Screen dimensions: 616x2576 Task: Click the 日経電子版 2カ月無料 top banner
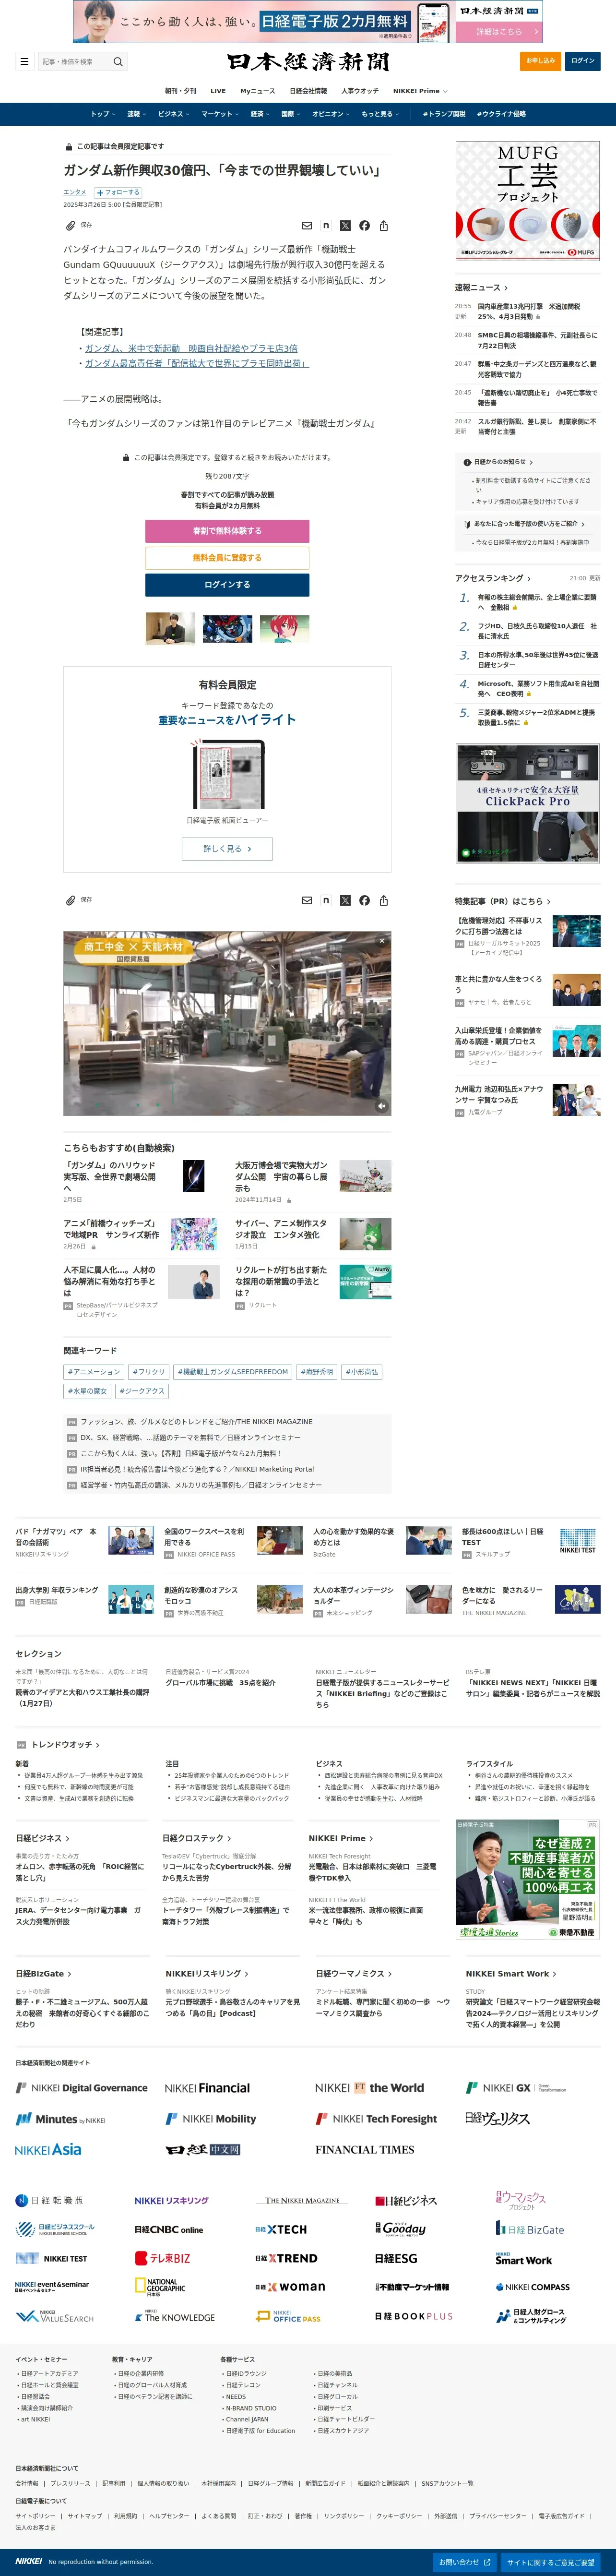(308, 21)
